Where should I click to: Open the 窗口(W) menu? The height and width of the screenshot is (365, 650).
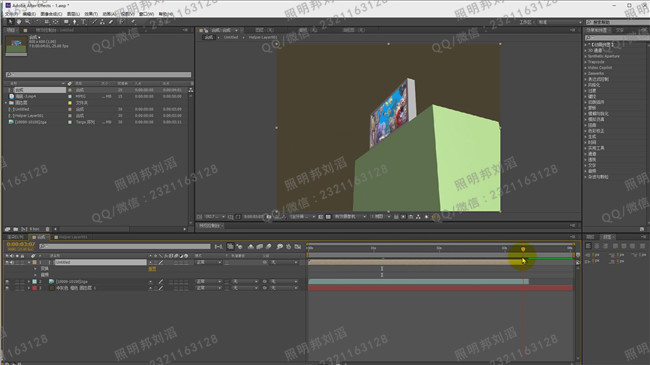[146, 14]
